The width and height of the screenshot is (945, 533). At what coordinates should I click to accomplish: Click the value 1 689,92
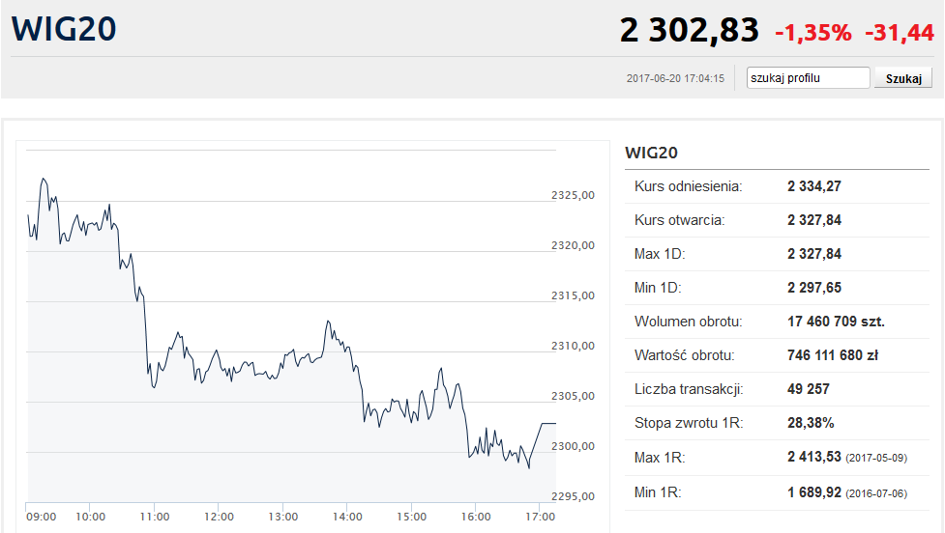pyautogui.click(x=814, y=492)
